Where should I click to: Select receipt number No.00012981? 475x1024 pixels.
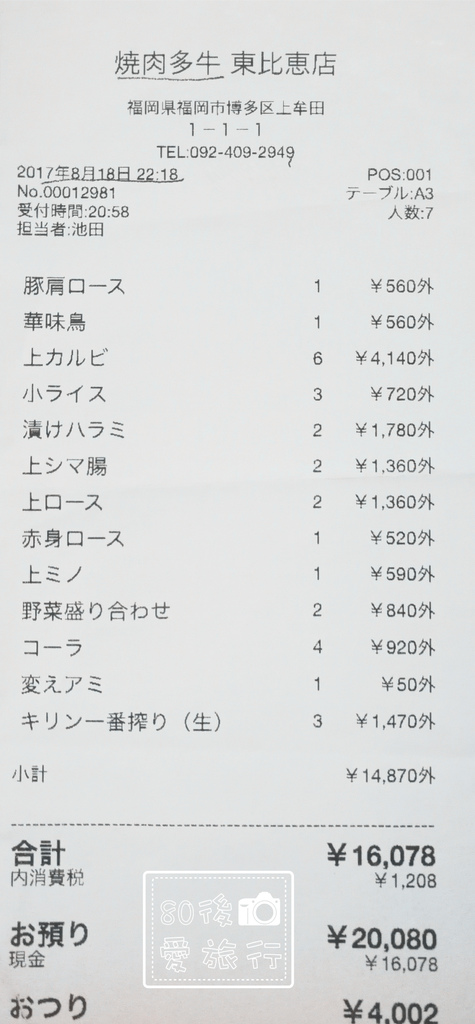point(66,193)
